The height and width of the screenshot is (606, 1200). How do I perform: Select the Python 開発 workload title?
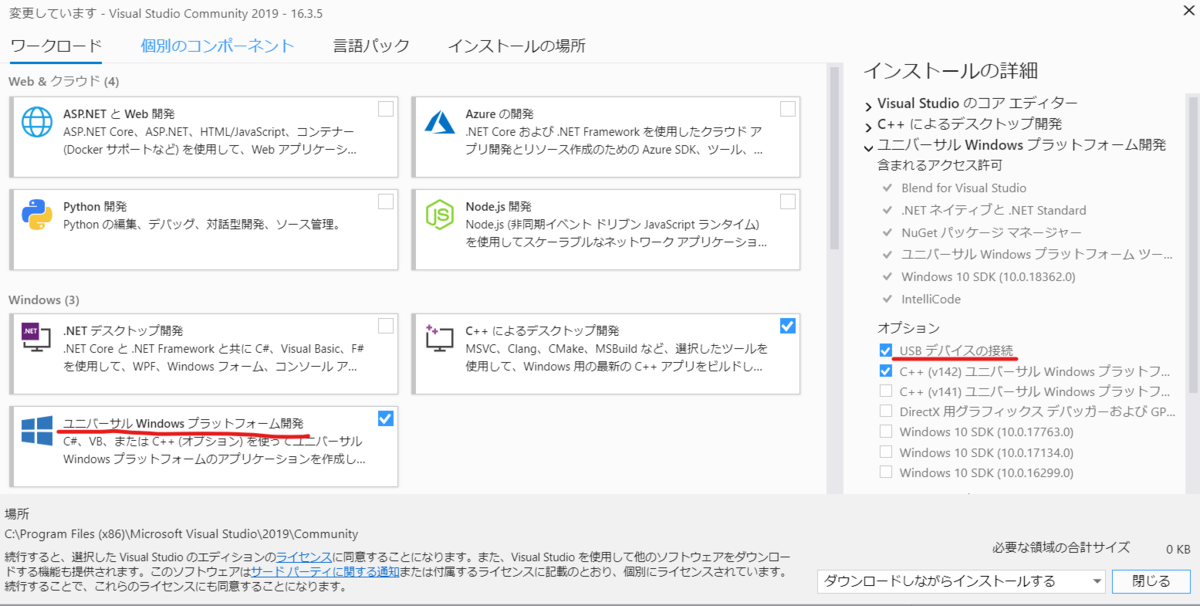tap(95, 206)
